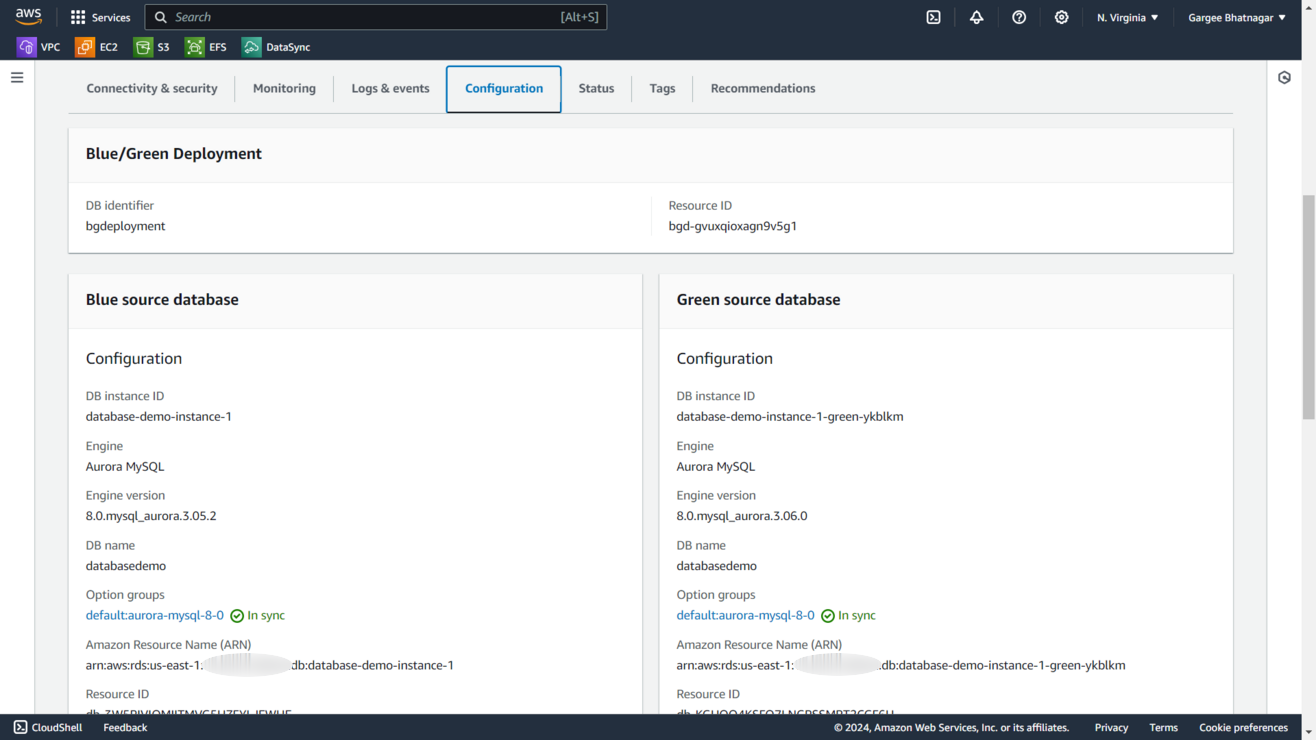Open the VPC shortcut

click(x=39, y=47)
